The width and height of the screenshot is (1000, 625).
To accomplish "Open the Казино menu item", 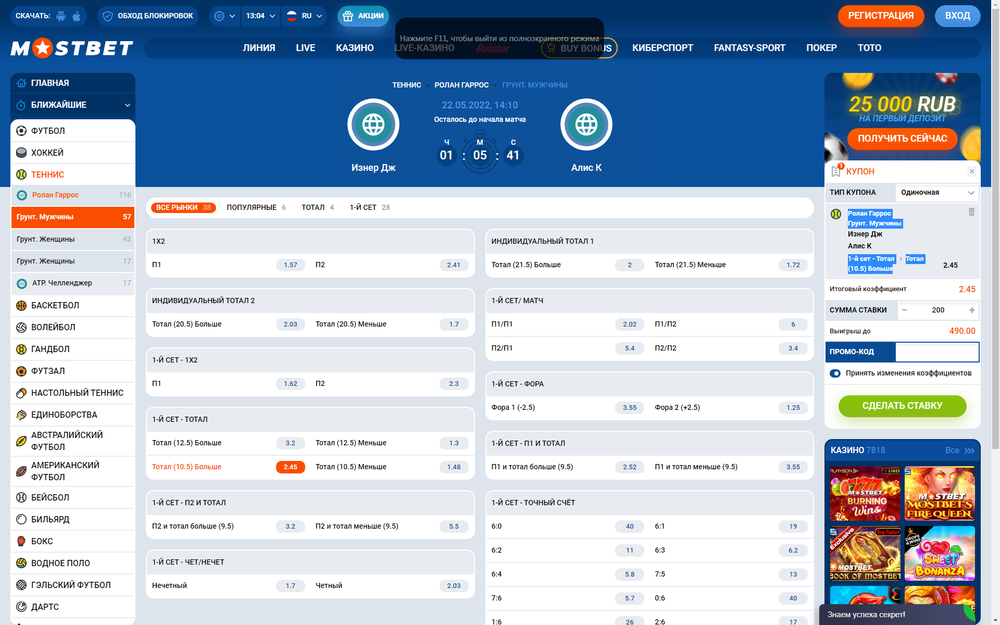I will pos(355,48).
